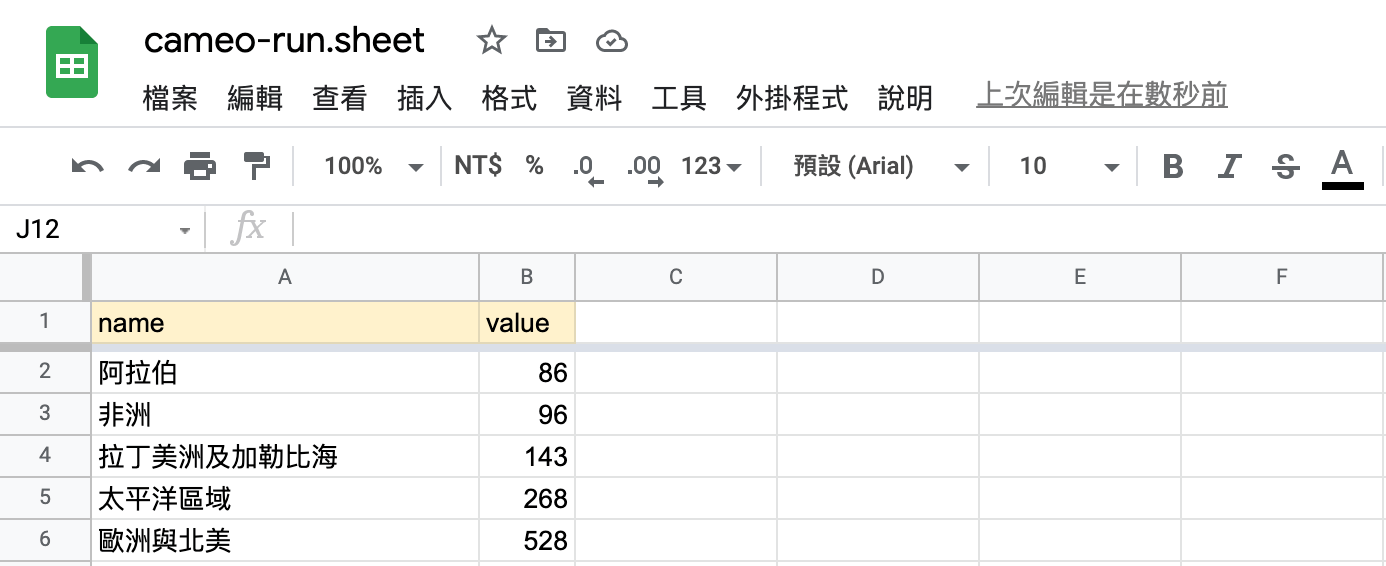Expand the font family Arial dropdown
Screen dimensions: 1386x566
[881, 166]
